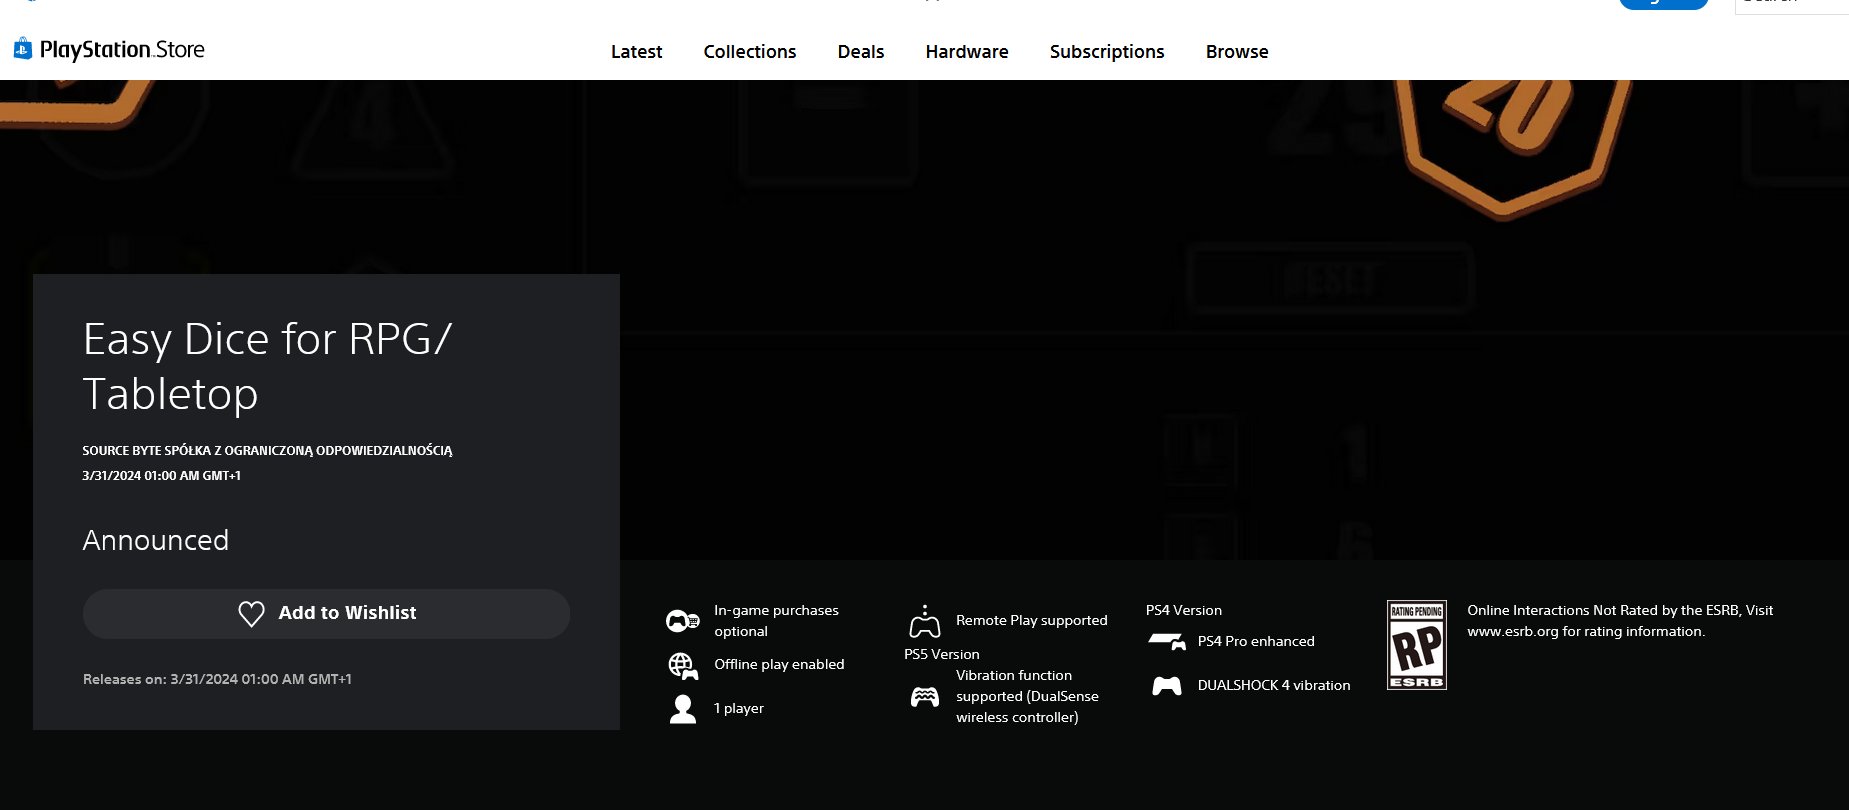Open the Hardware menu
Viewport: 1849px width, 810px height.
967,52
